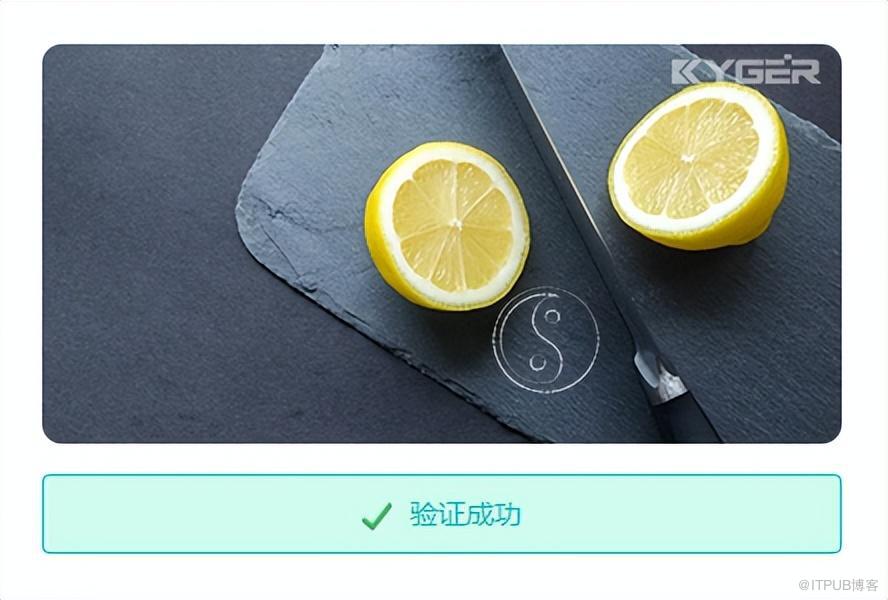Select the right lemon half

point(699,165)
